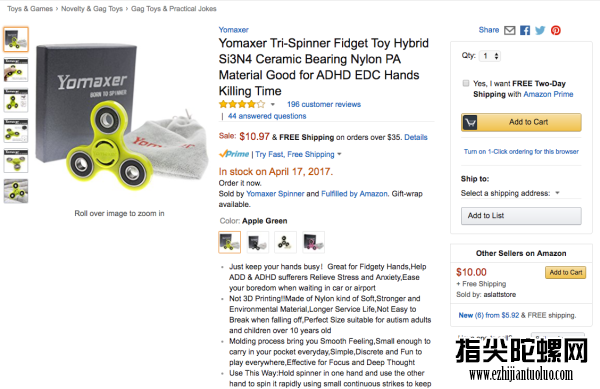Click the star rating icons
Image resolution: width=600 pixels, height=389 pixels.
241,104
